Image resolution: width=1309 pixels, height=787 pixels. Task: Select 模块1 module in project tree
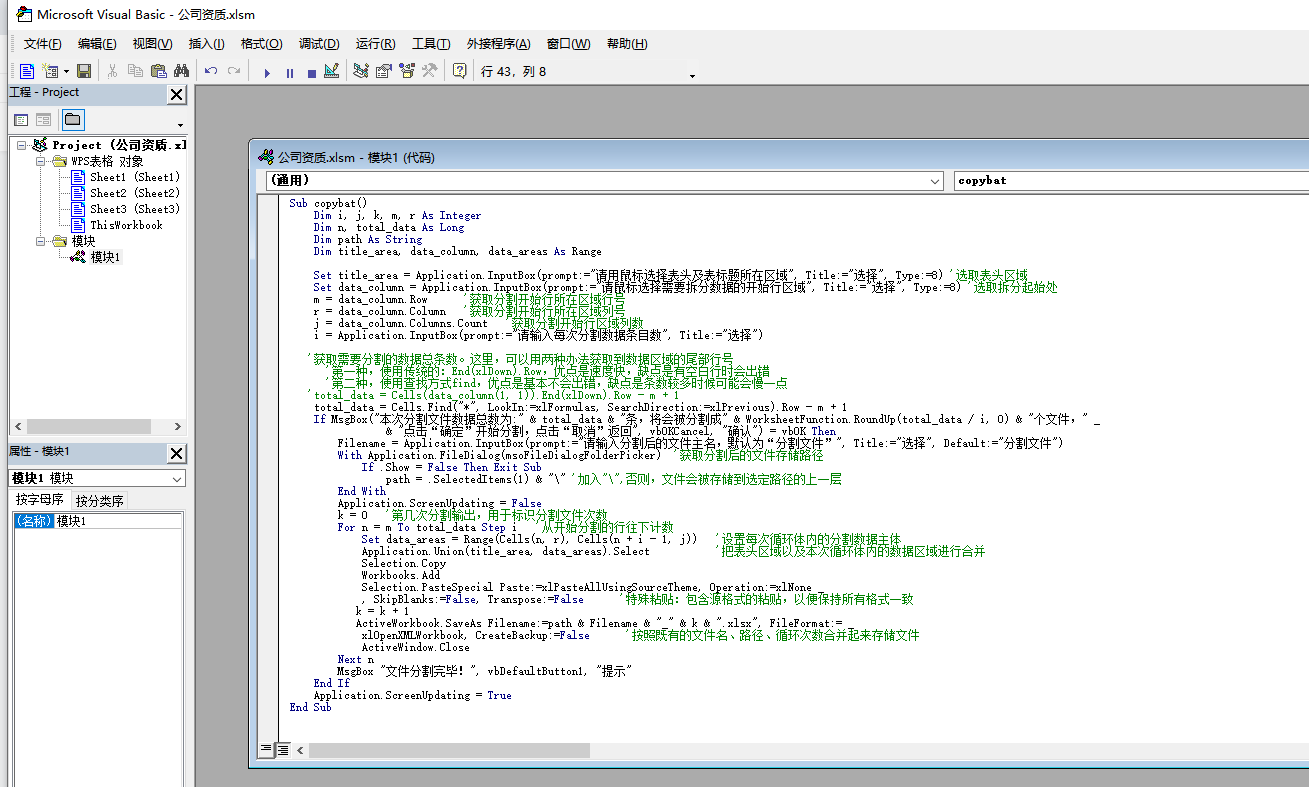click(105, 257)
